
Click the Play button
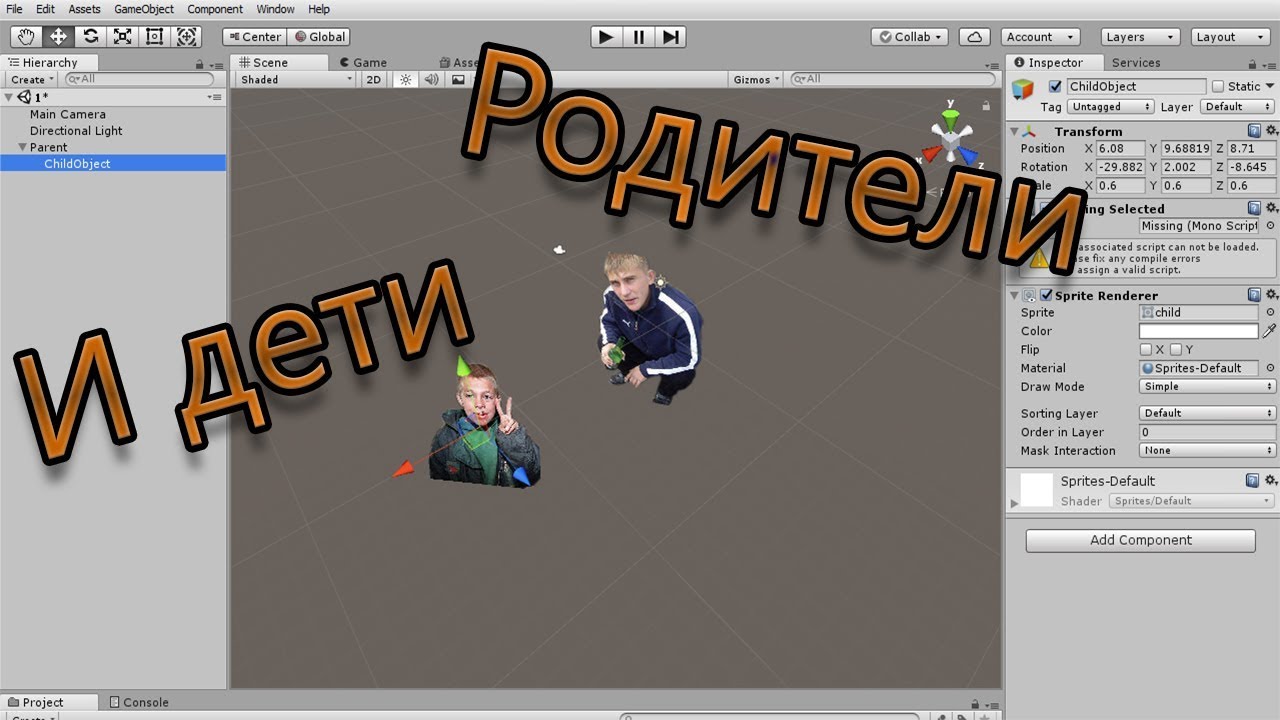point(606,37)
